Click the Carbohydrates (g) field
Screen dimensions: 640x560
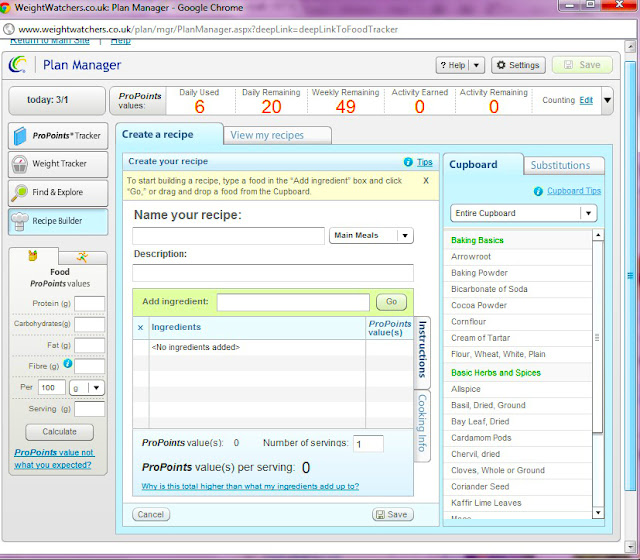coord(89,324)
